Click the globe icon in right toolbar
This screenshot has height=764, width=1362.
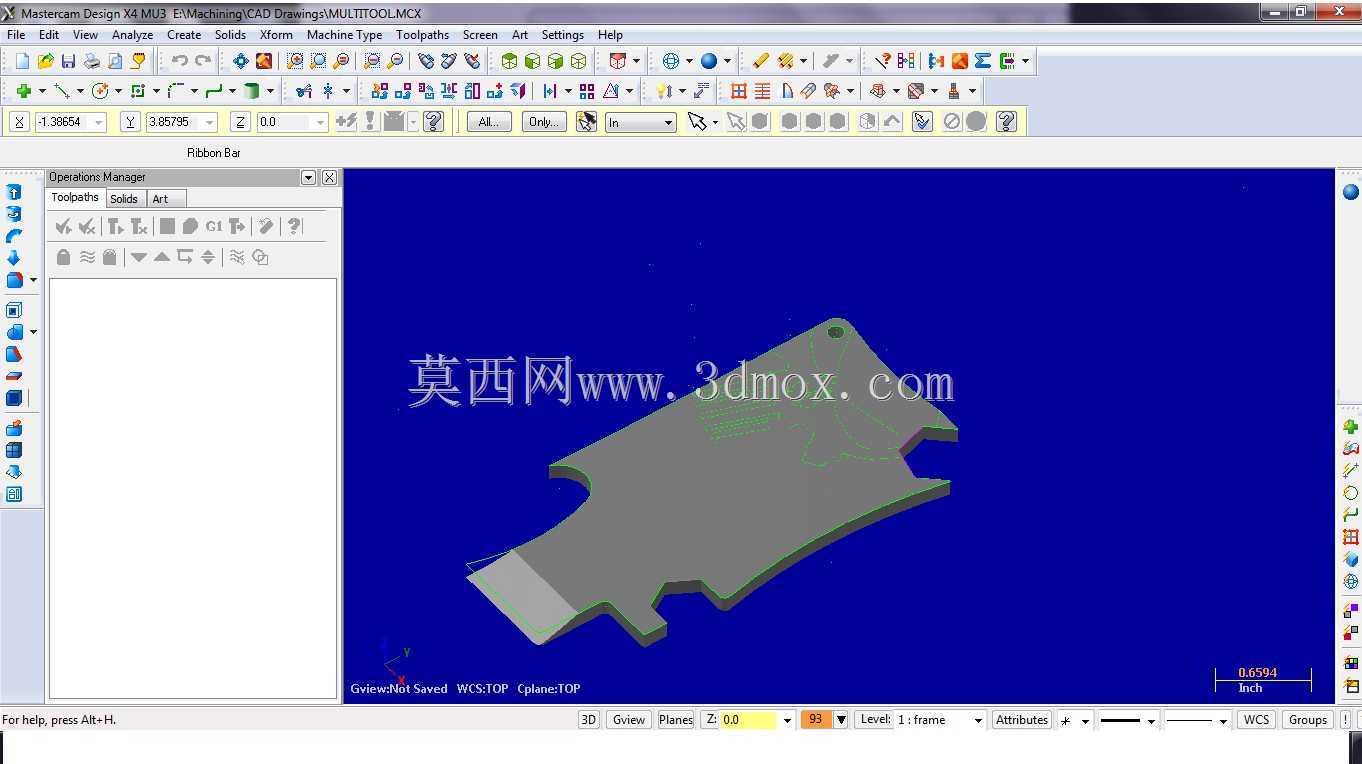tap(1351, 581)
